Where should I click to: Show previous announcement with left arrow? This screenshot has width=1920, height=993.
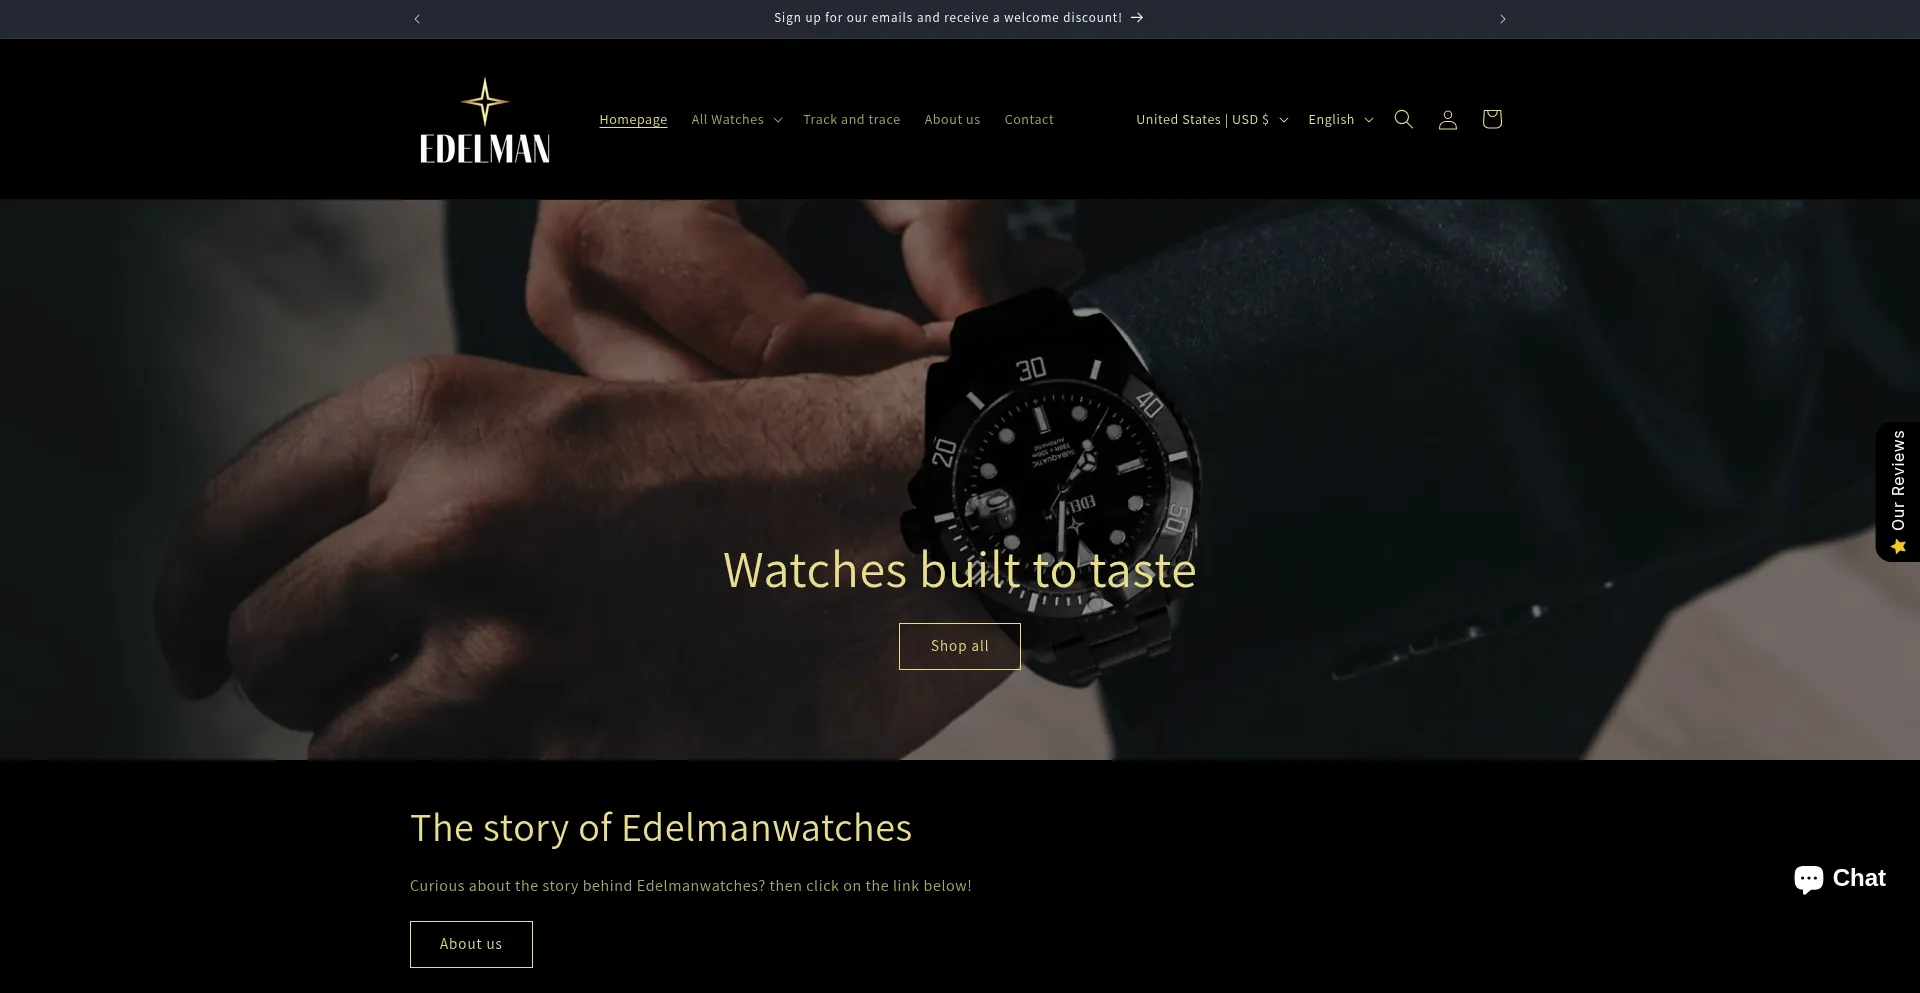pyautogui.click(x=417, y=19)
